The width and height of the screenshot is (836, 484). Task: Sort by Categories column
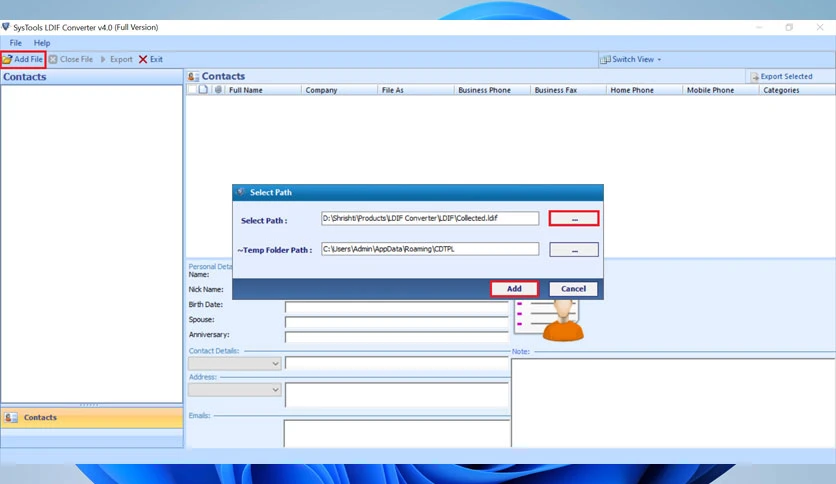tap(797, 90)
